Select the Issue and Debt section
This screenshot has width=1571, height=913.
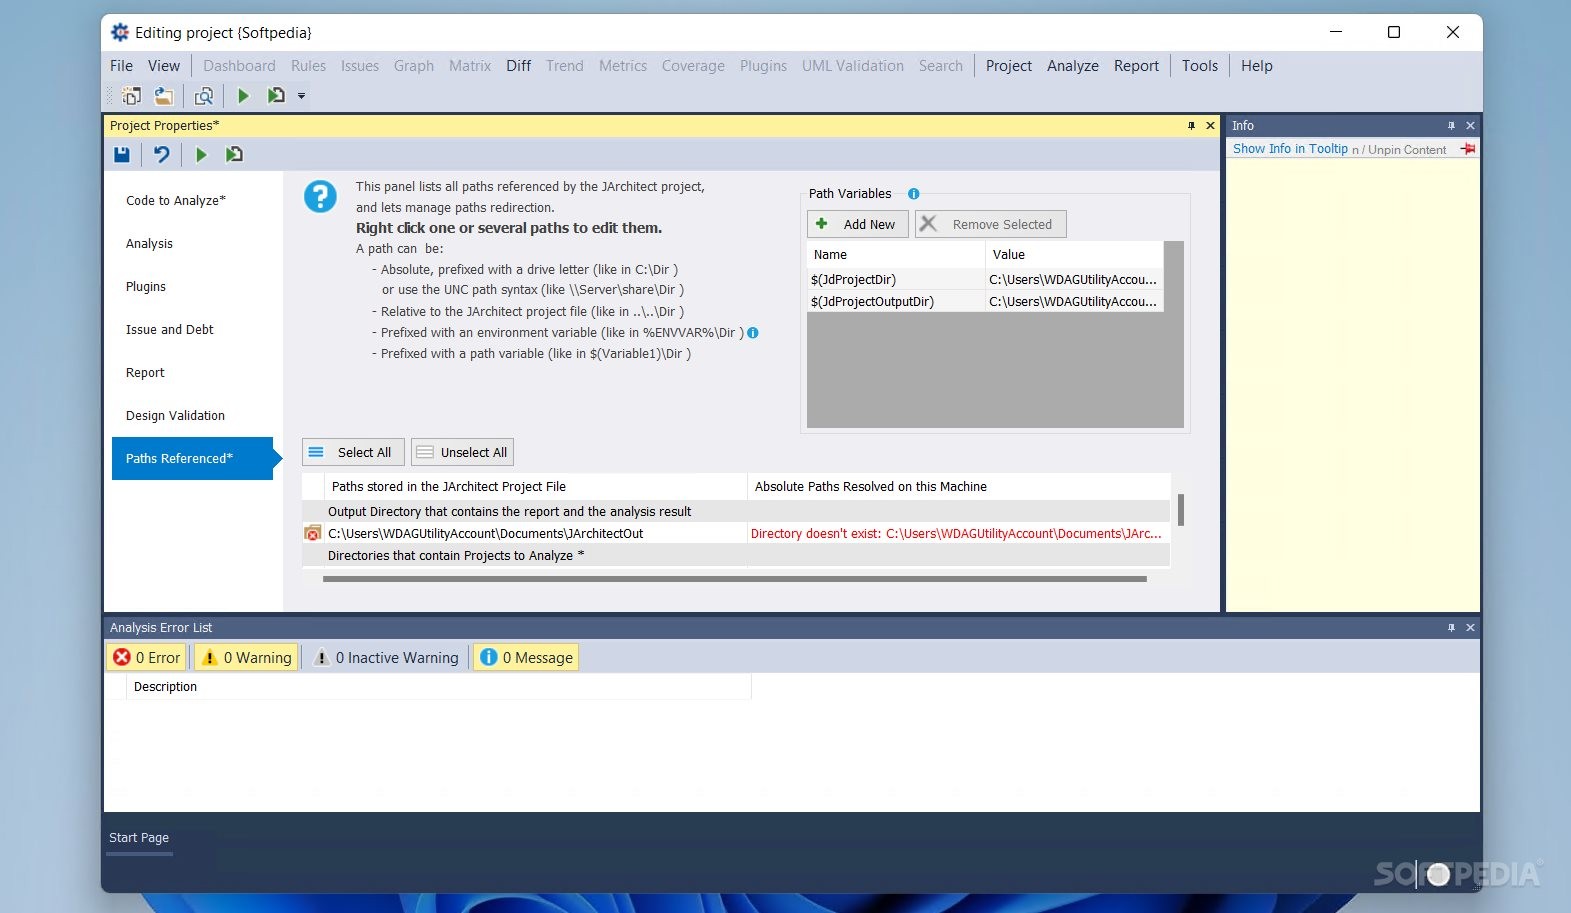192,330
